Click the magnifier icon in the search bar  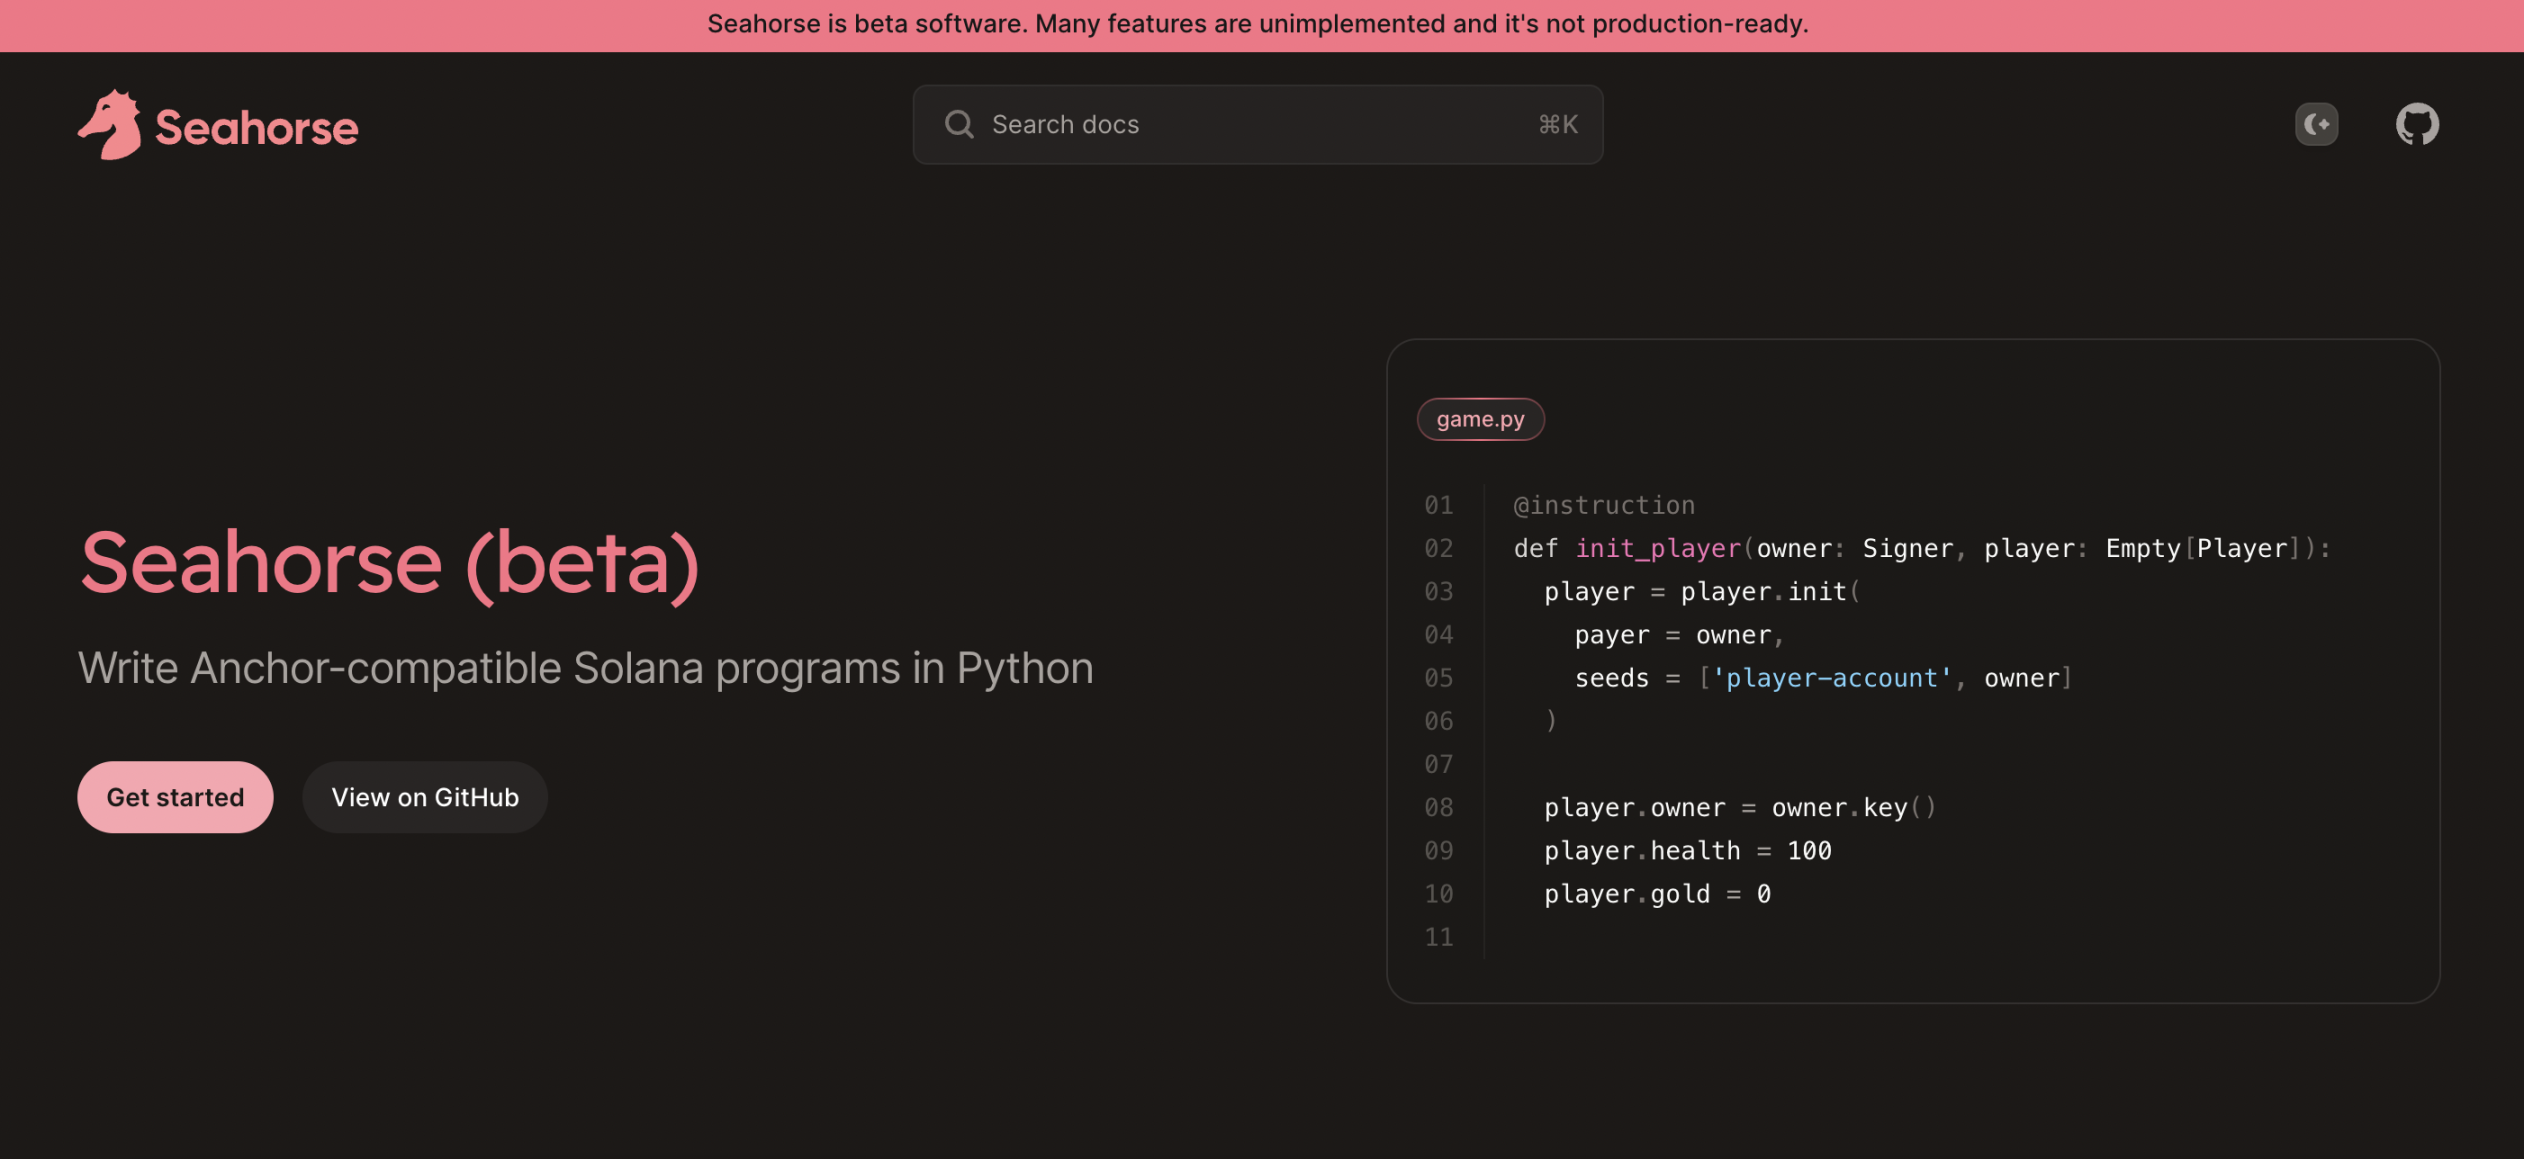point(958,124)
